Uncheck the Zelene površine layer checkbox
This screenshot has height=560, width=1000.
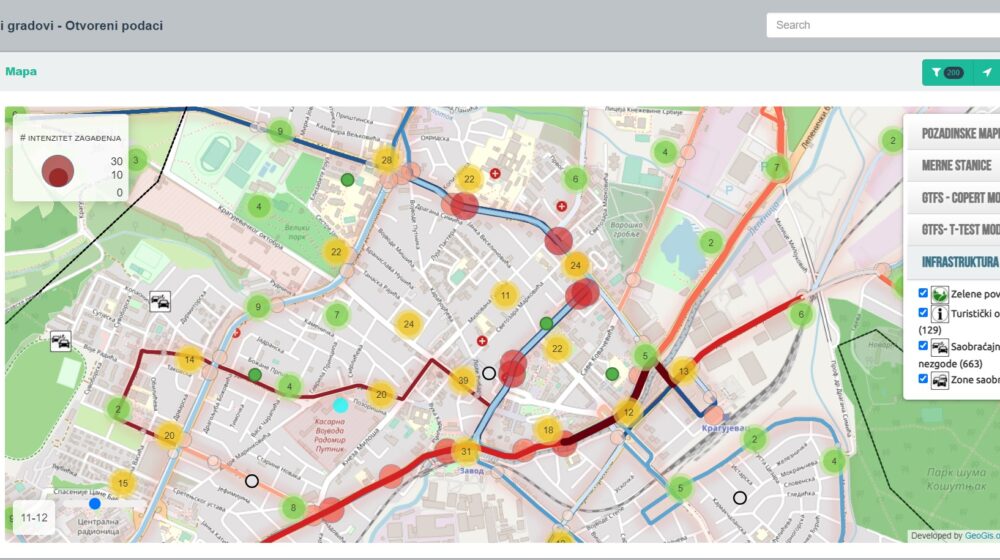(923, 294)
